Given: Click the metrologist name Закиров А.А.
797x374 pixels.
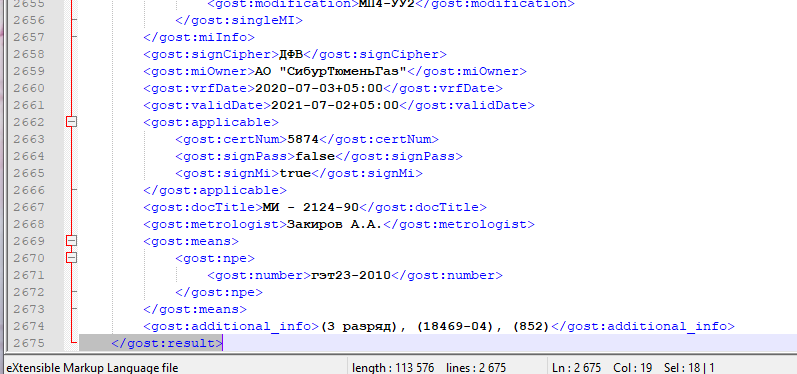Looking at the screenshot, I should (x=334, y=224).
